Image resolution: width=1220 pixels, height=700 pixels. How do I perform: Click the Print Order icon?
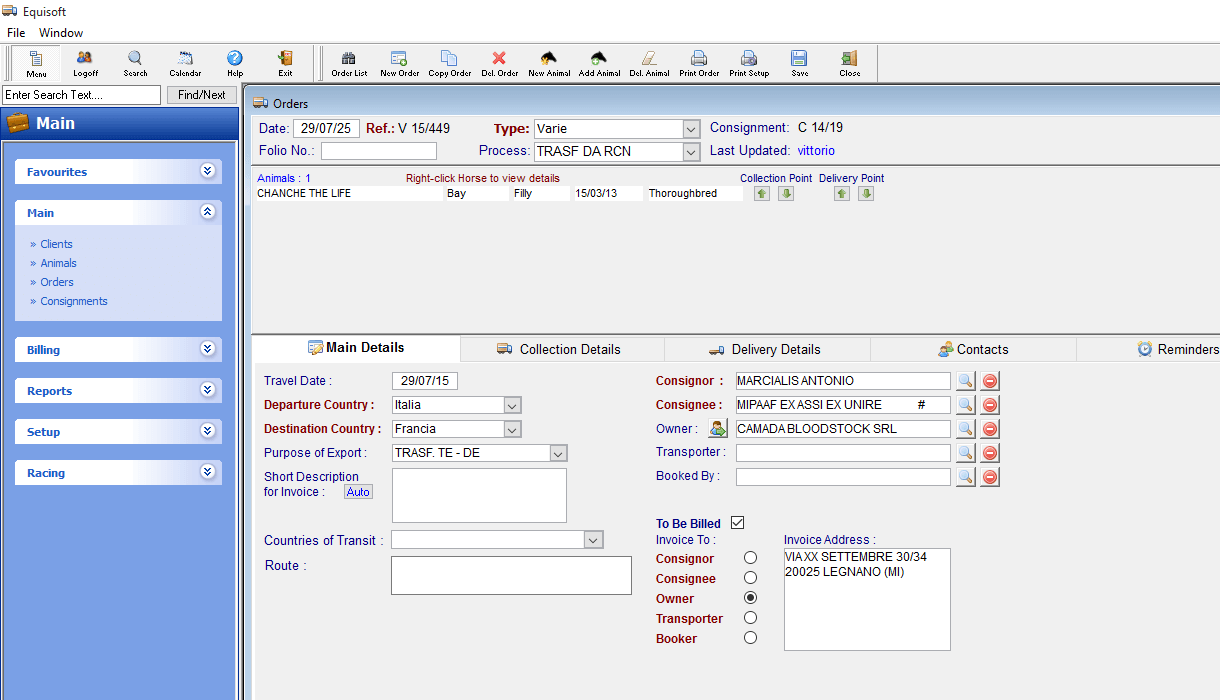click(x=699, y=63)
